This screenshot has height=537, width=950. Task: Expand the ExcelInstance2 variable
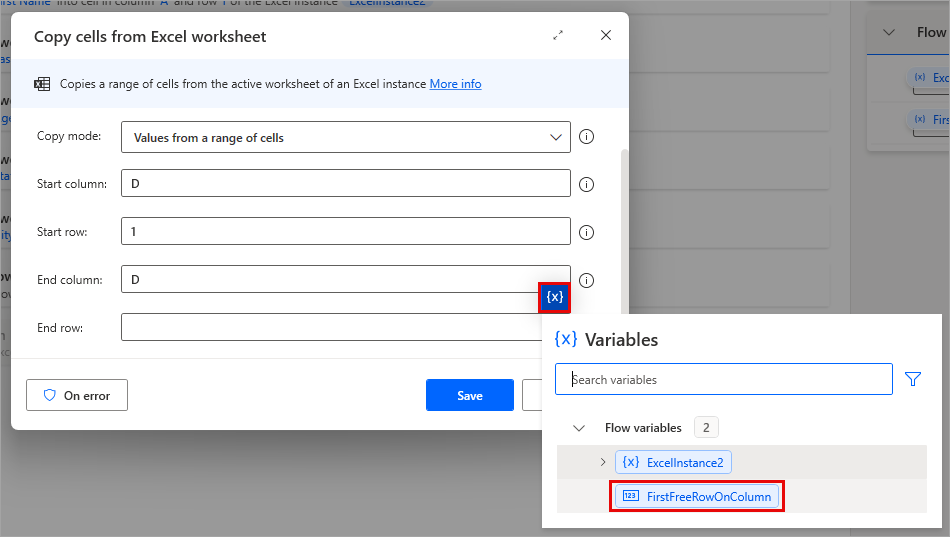coord(603,462)
